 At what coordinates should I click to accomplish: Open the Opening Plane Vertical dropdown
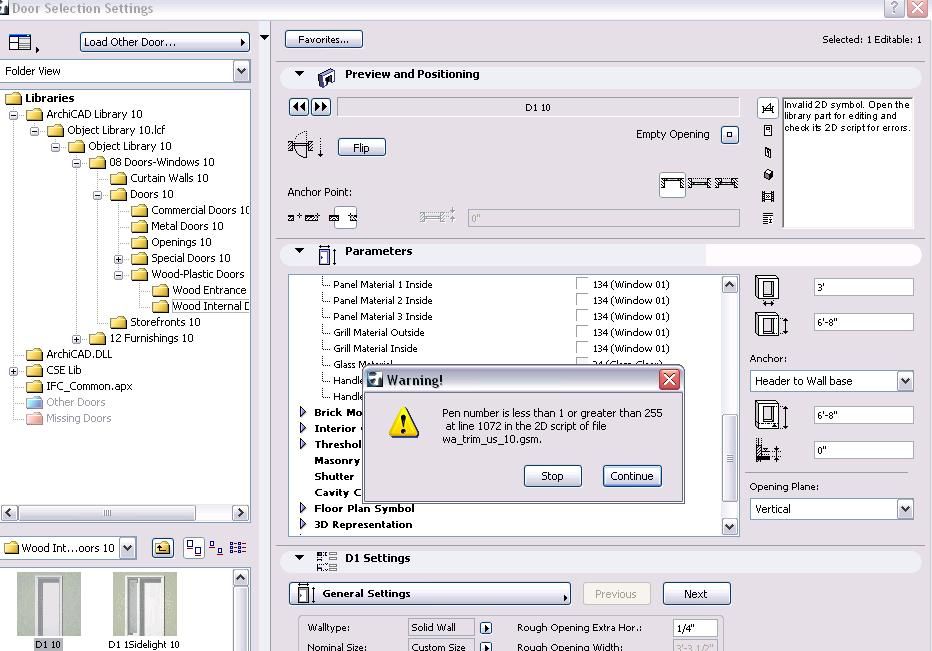point(831,509)
